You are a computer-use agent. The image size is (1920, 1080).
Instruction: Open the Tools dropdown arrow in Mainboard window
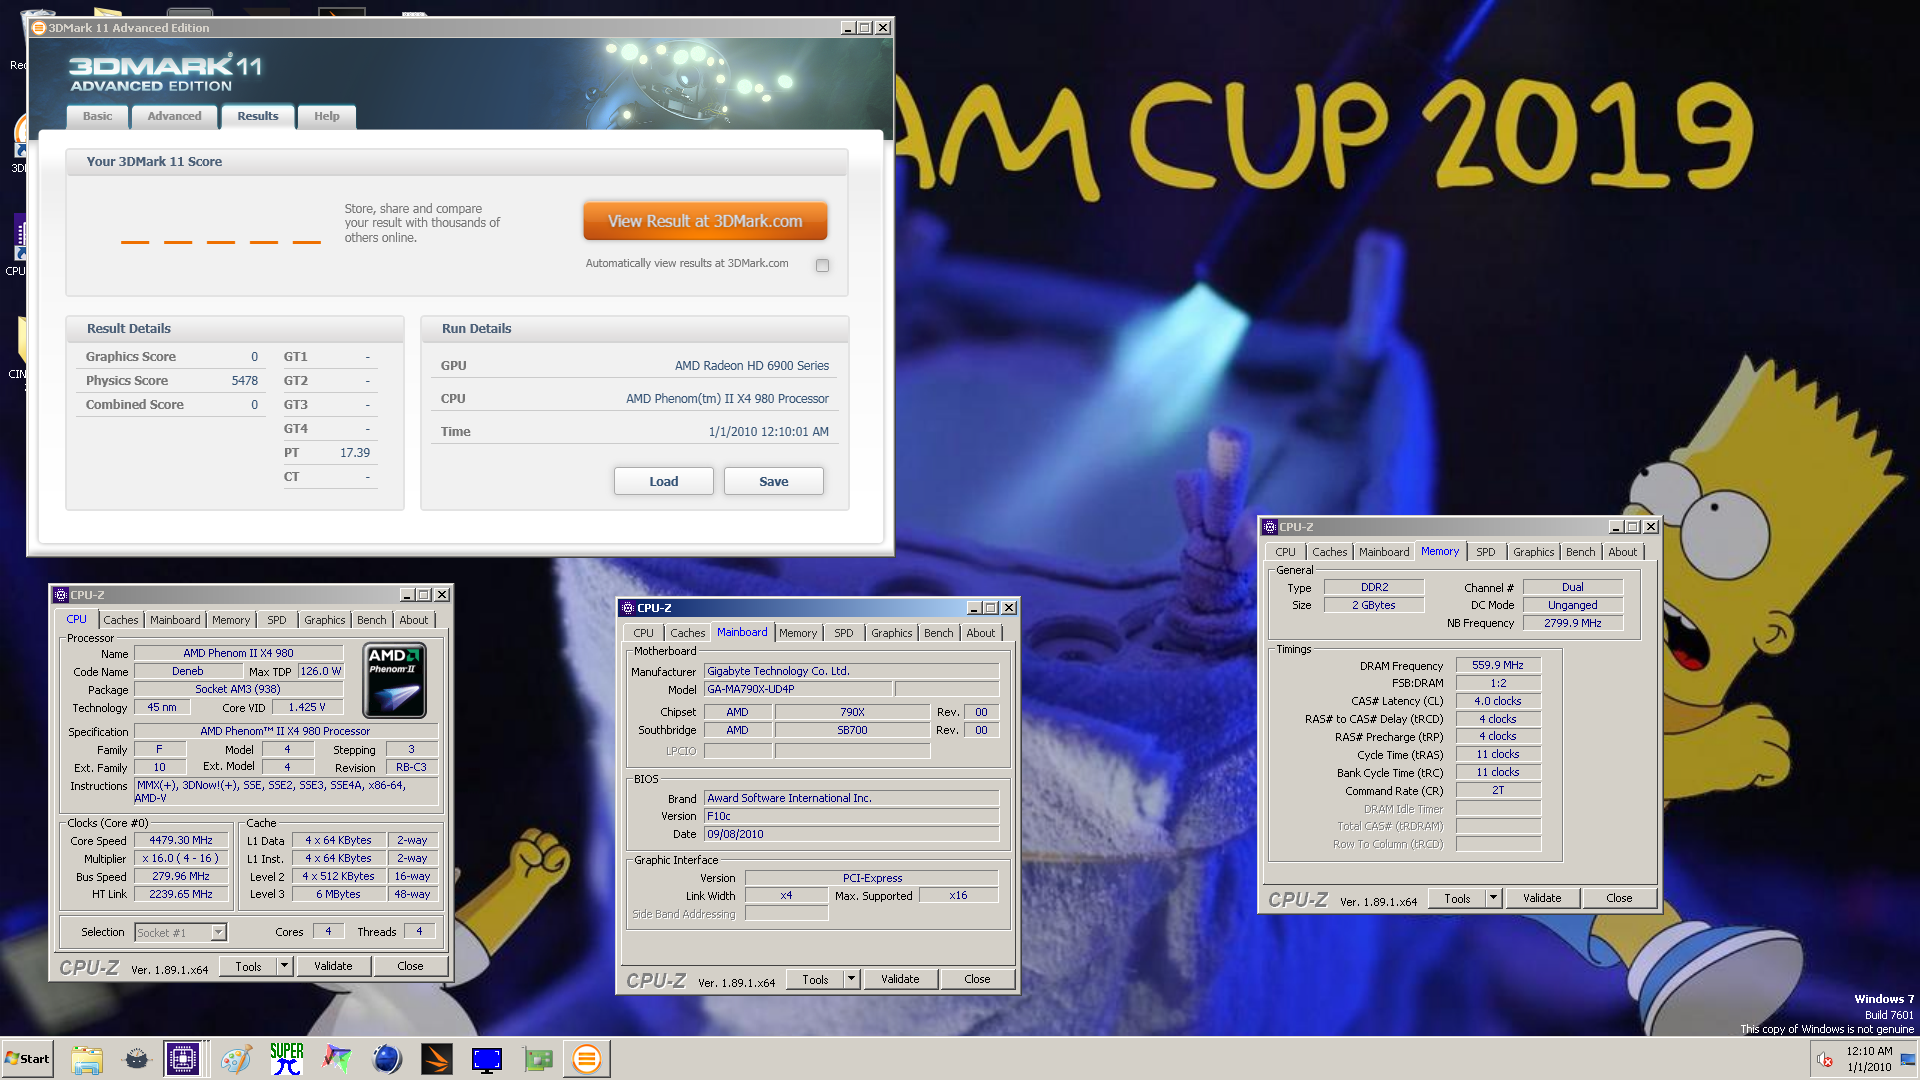point(851,979)
